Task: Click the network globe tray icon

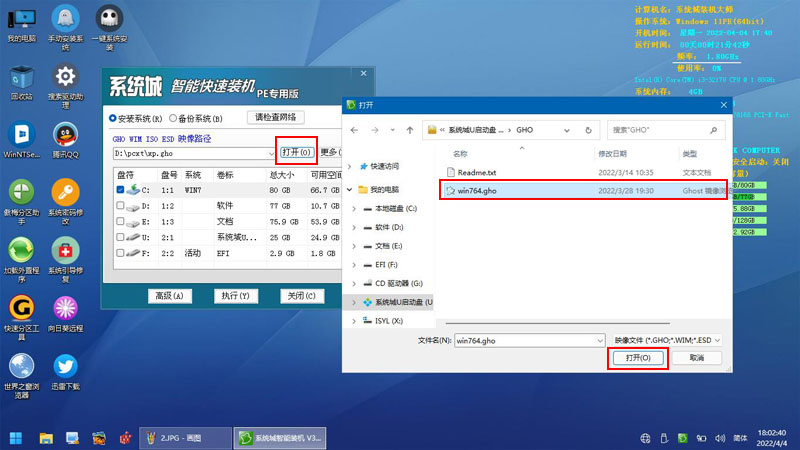Action: click(x=645, y=438)
